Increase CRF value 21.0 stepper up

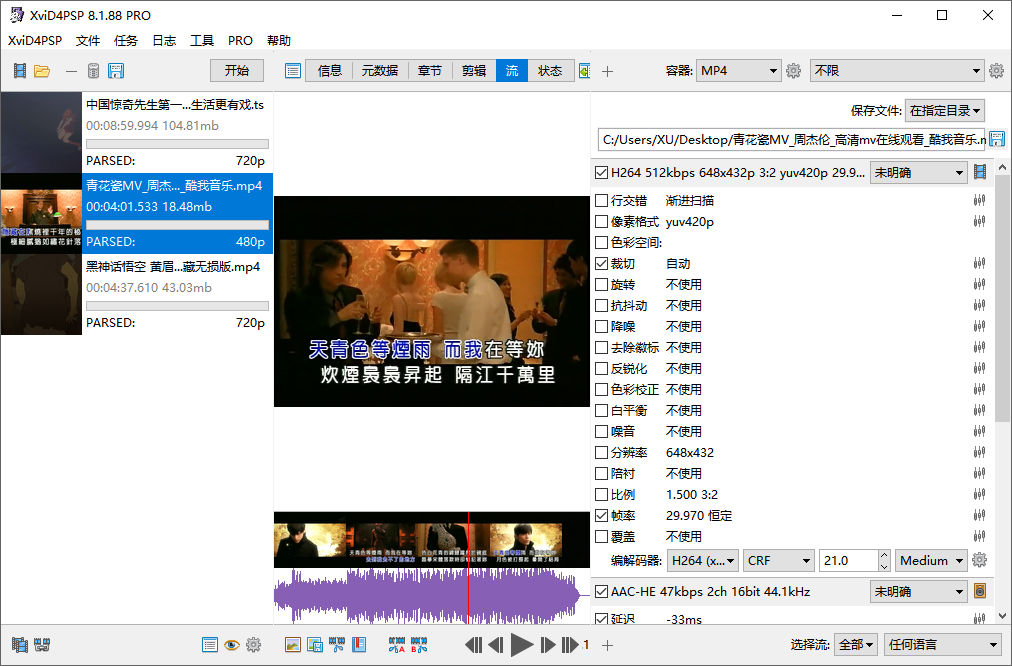pos(884,555)
